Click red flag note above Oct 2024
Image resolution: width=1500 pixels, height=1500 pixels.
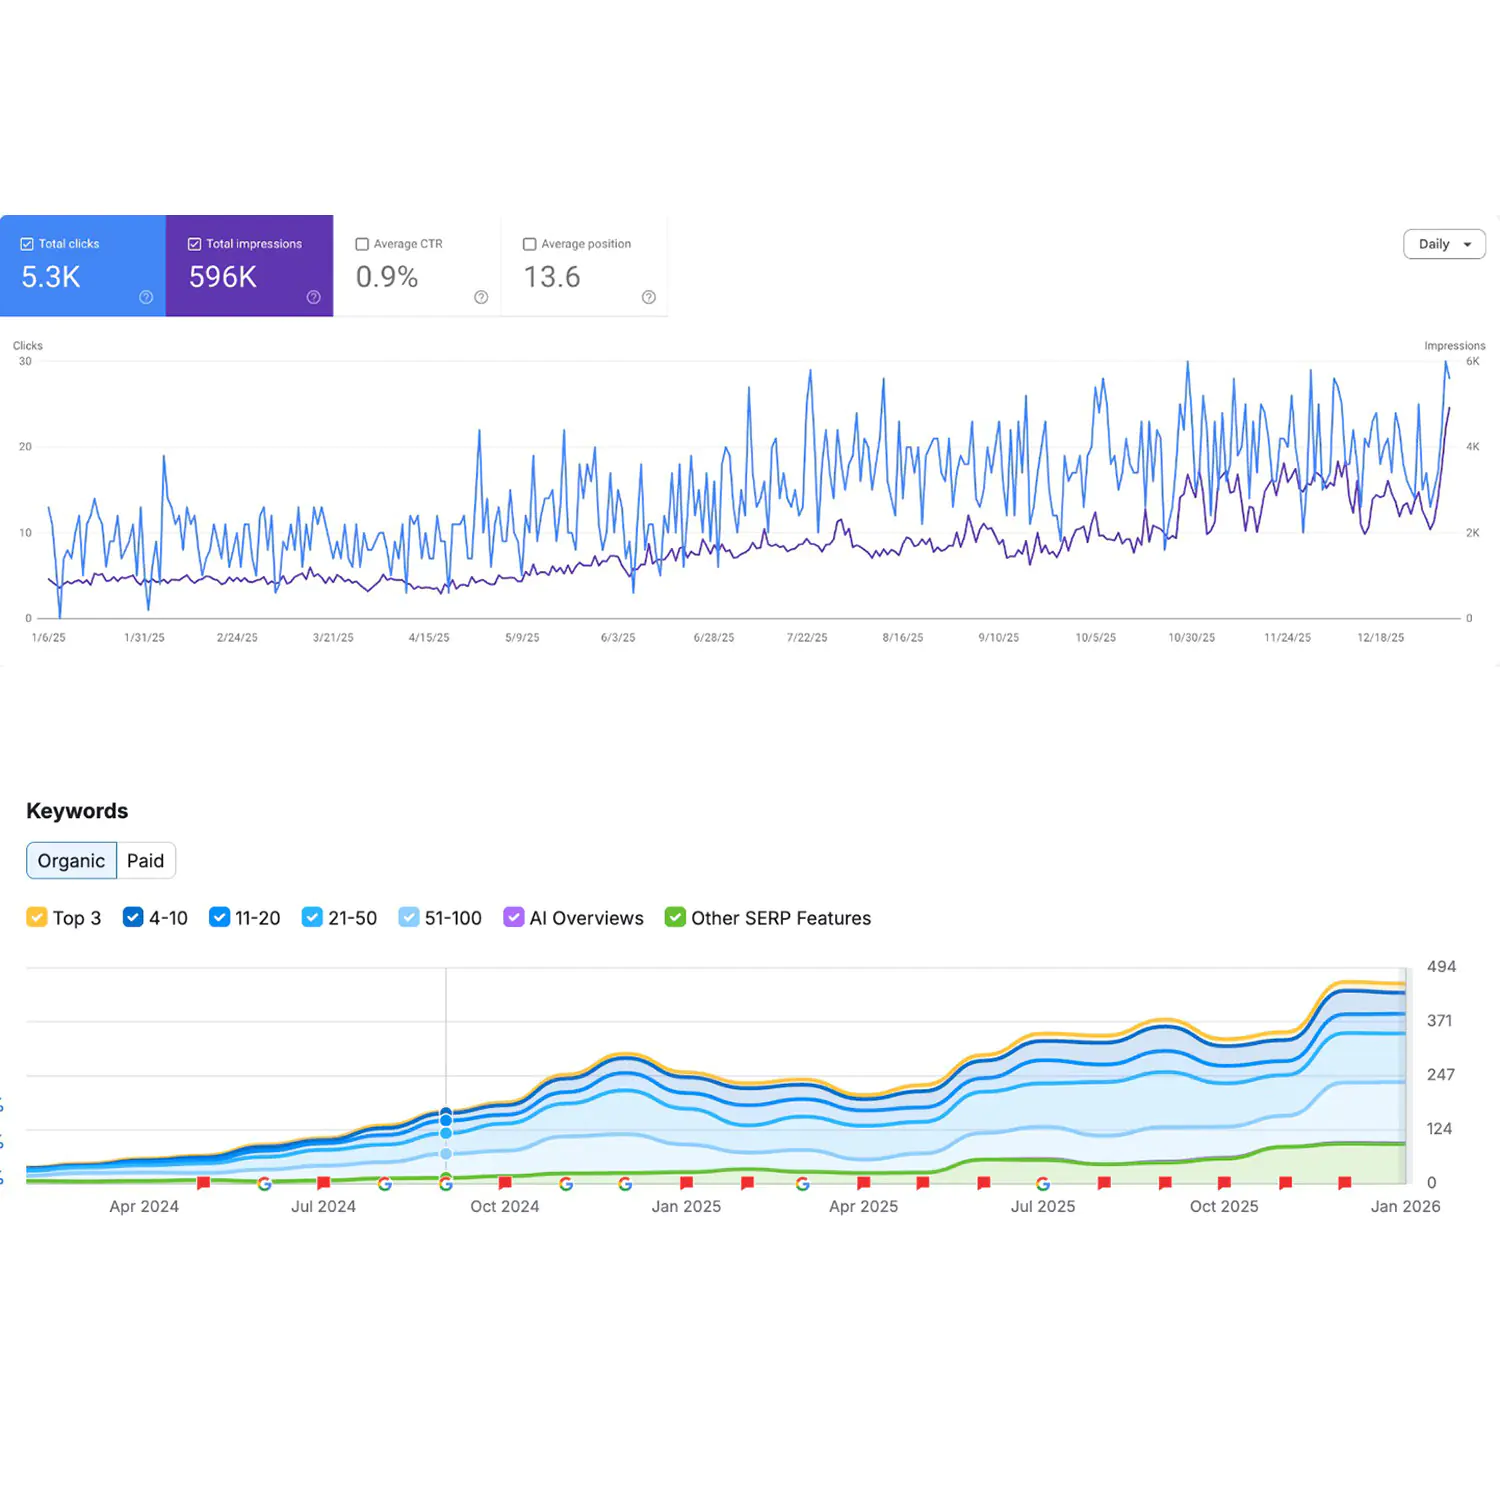505,1184
